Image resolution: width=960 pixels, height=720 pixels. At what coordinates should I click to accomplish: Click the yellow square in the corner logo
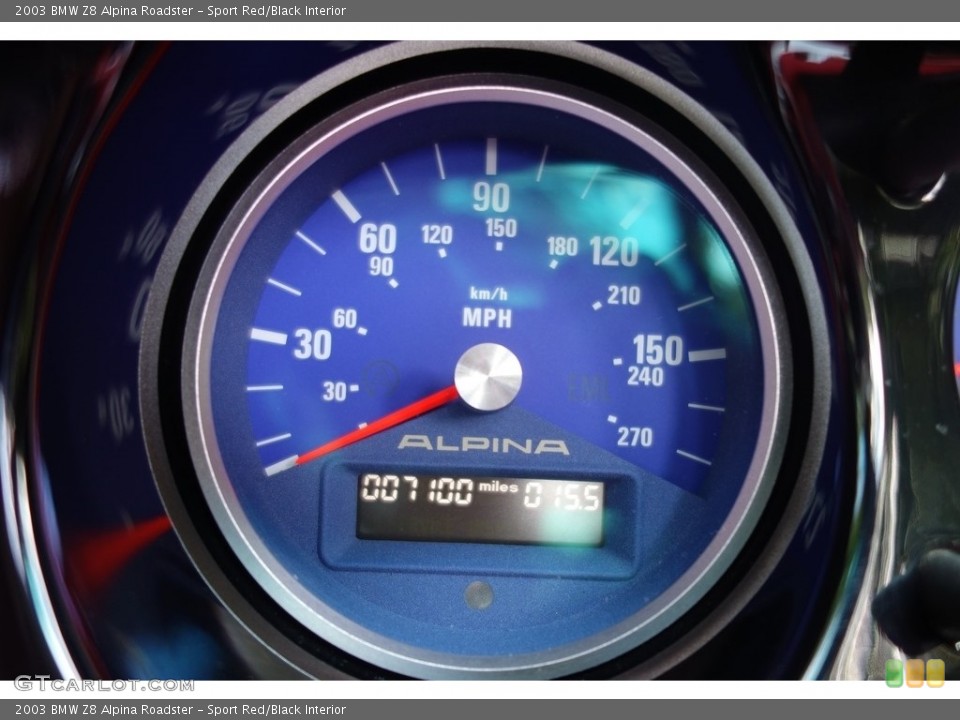tap(936, 672)
